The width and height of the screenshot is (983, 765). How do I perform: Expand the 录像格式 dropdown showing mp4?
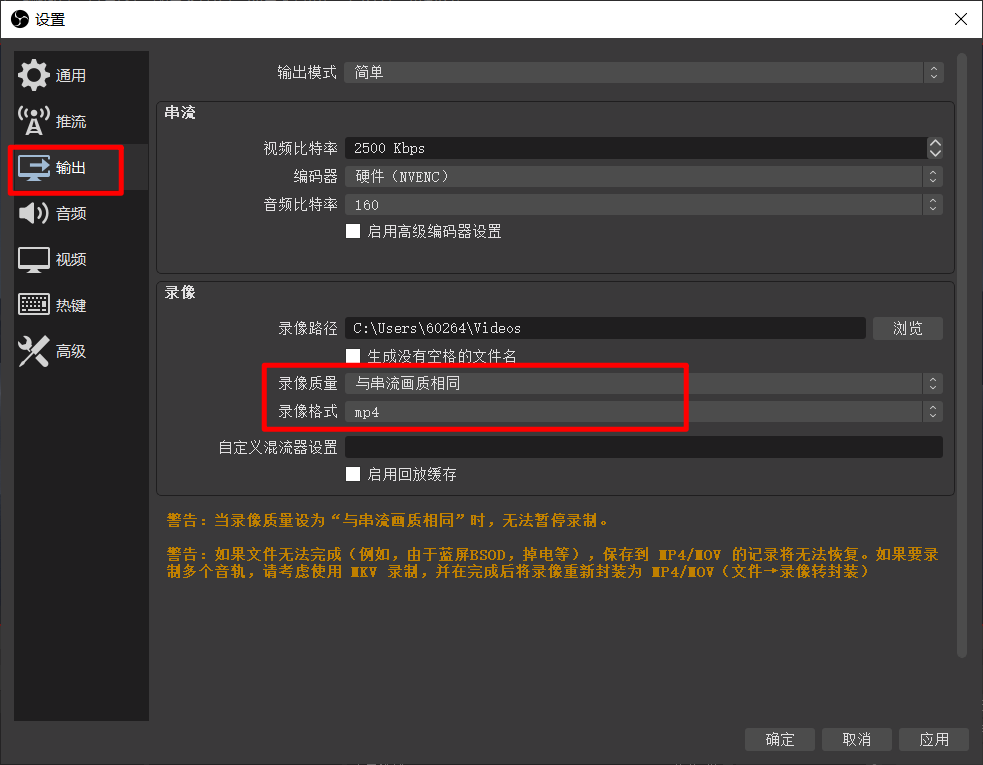[x=643, y=412]
